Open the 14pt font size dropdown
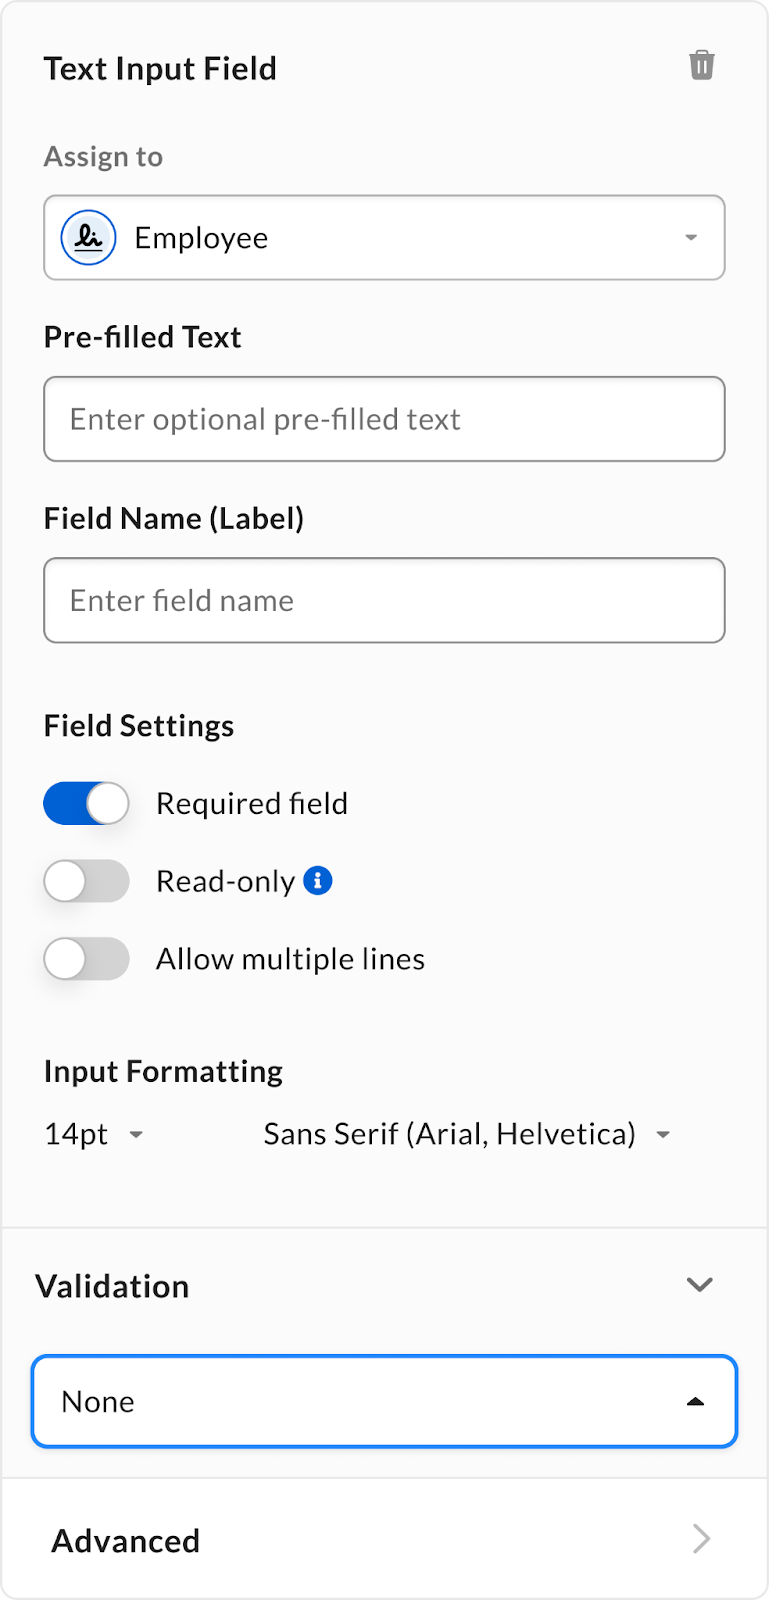Screen dimensions: 769x1600 [78, 1135]
